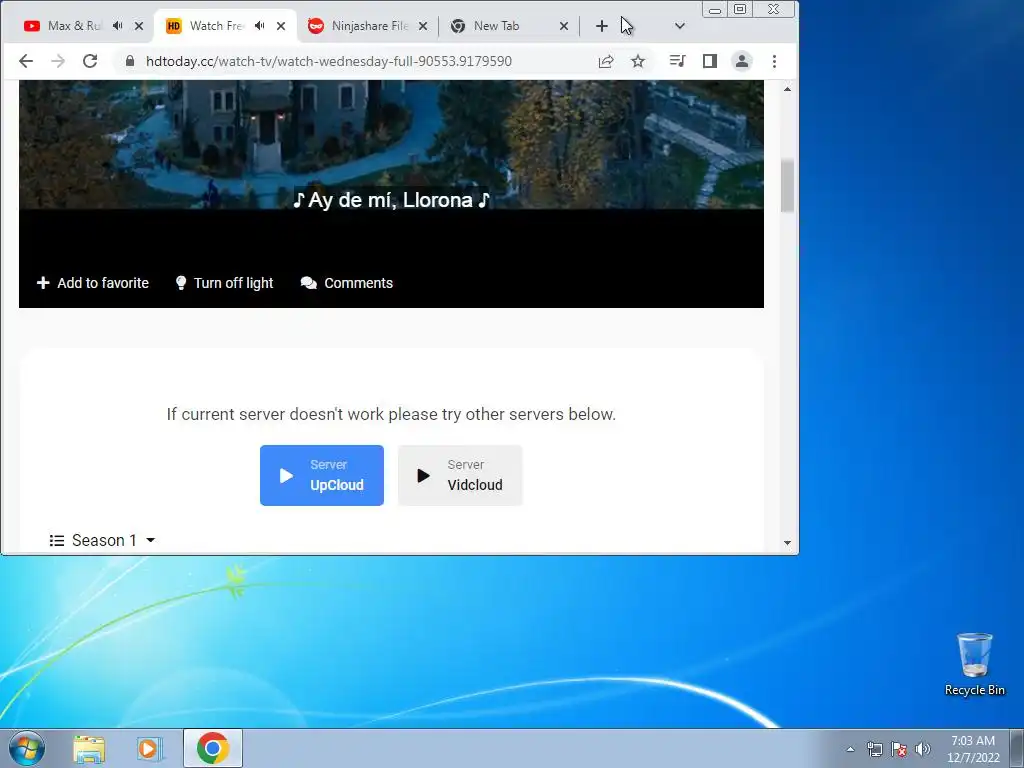Close the YouTube Max & Ruby tab
The height and width of the screenshot is (768, 1024).
click(138, 26)
